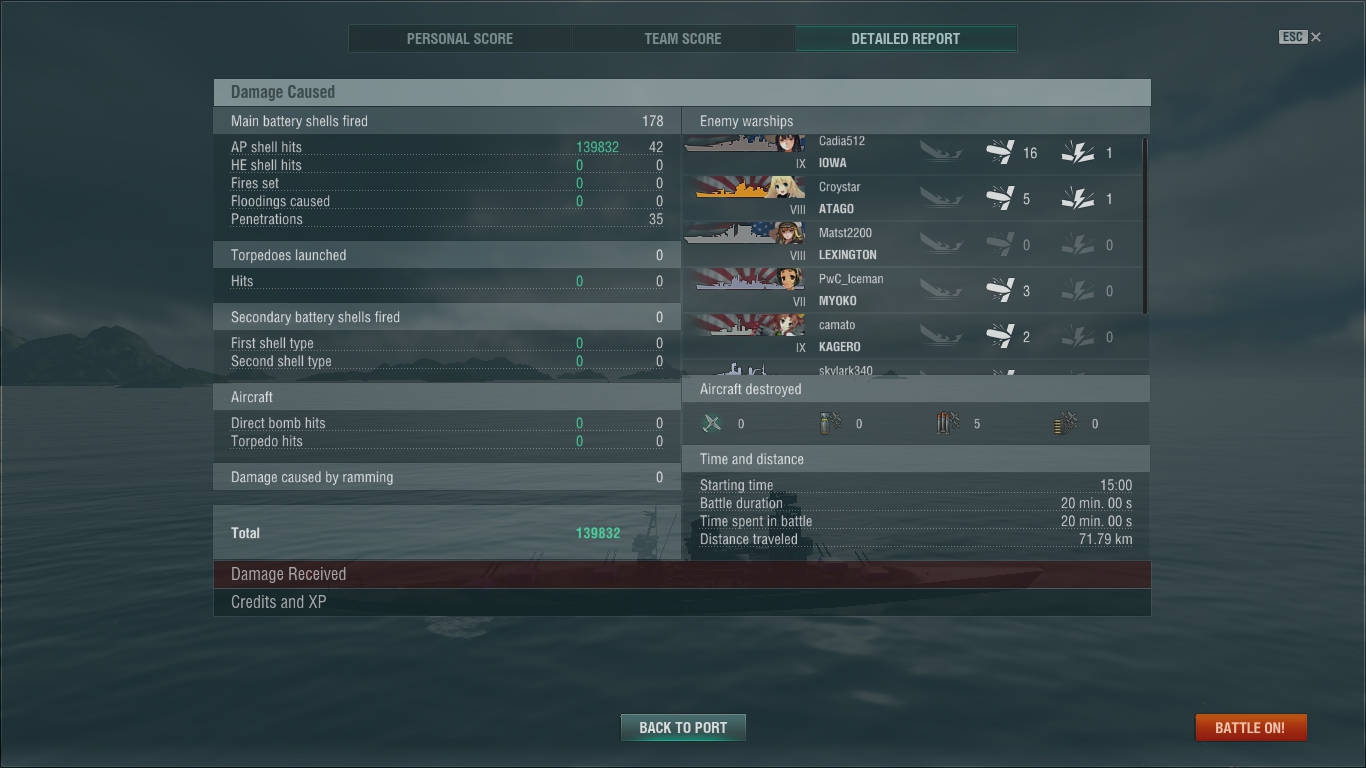Screen dimensions: 1366x768
Task: Click the Battle On! button
Action: click(x=1250, y=727)
